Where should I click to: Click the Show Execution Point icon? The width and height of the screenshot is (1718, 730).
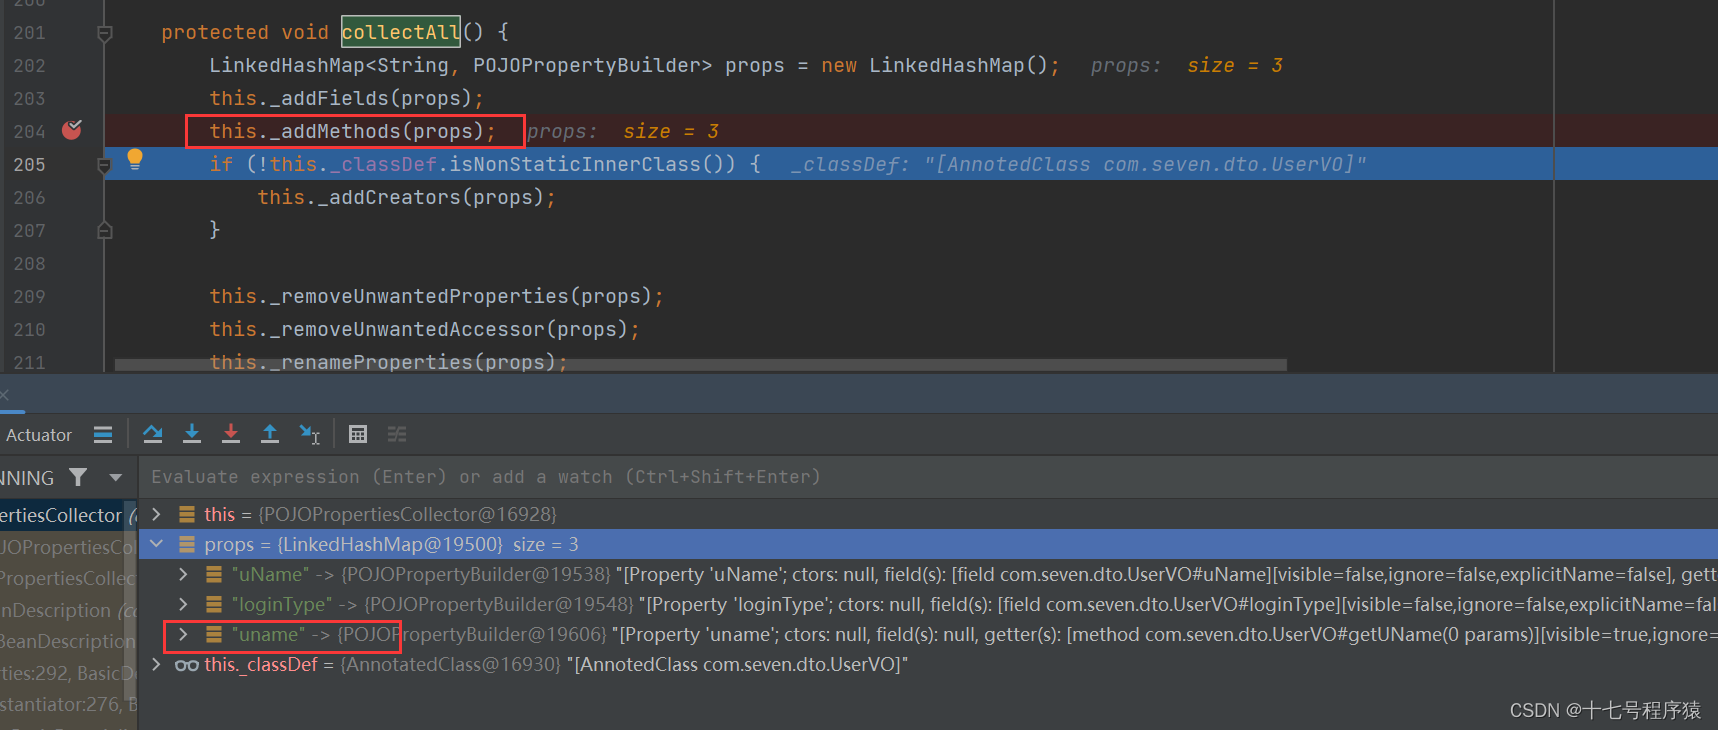click(103, 434)
